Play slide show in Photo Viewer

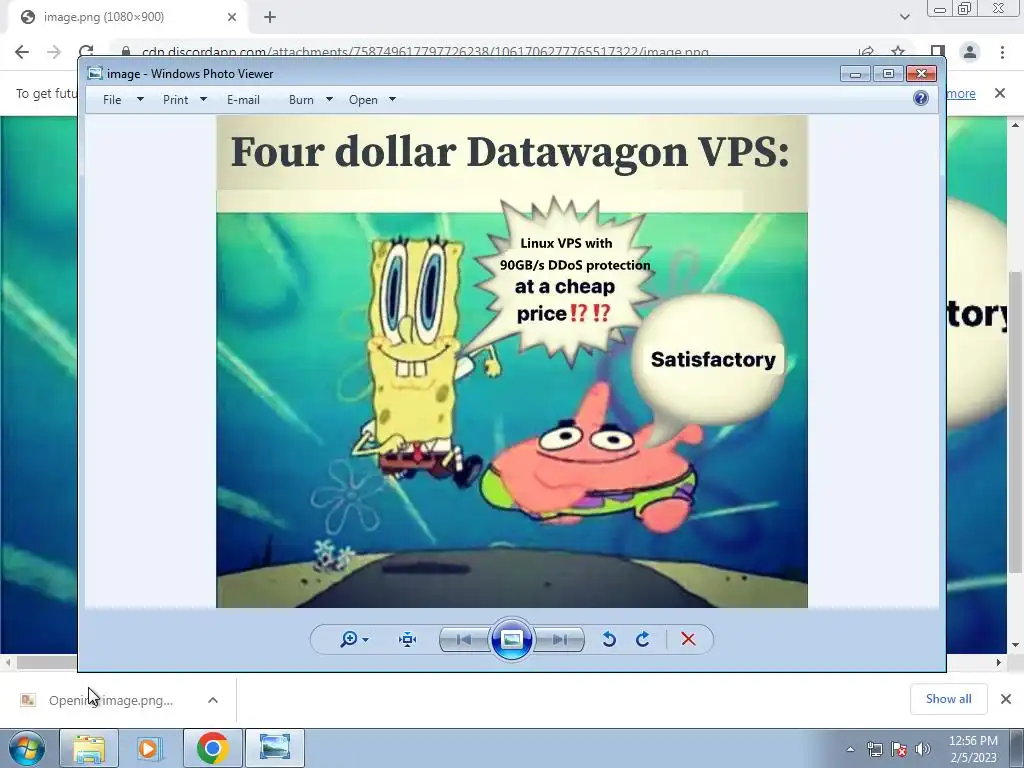[511, 639]
